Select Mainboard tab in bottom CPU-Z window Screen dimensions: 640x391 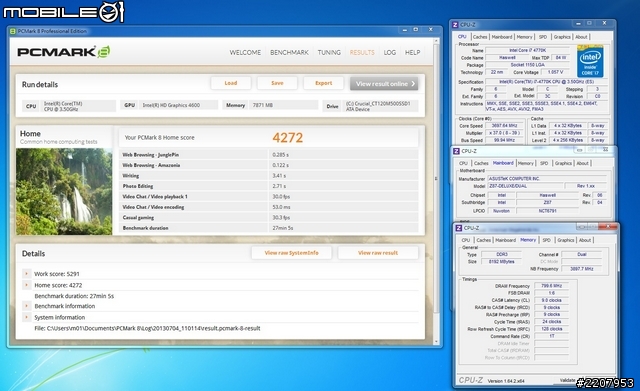click(506, 240)
